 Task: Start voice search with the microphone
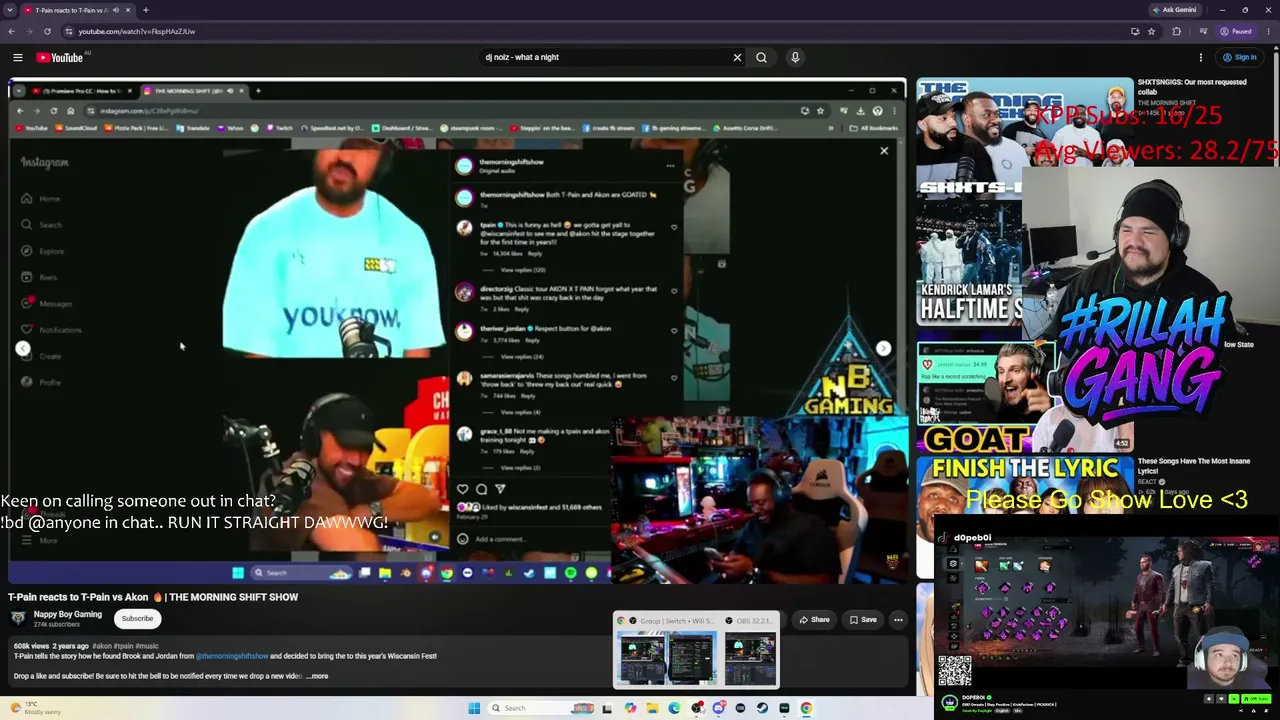coord(795,58)
